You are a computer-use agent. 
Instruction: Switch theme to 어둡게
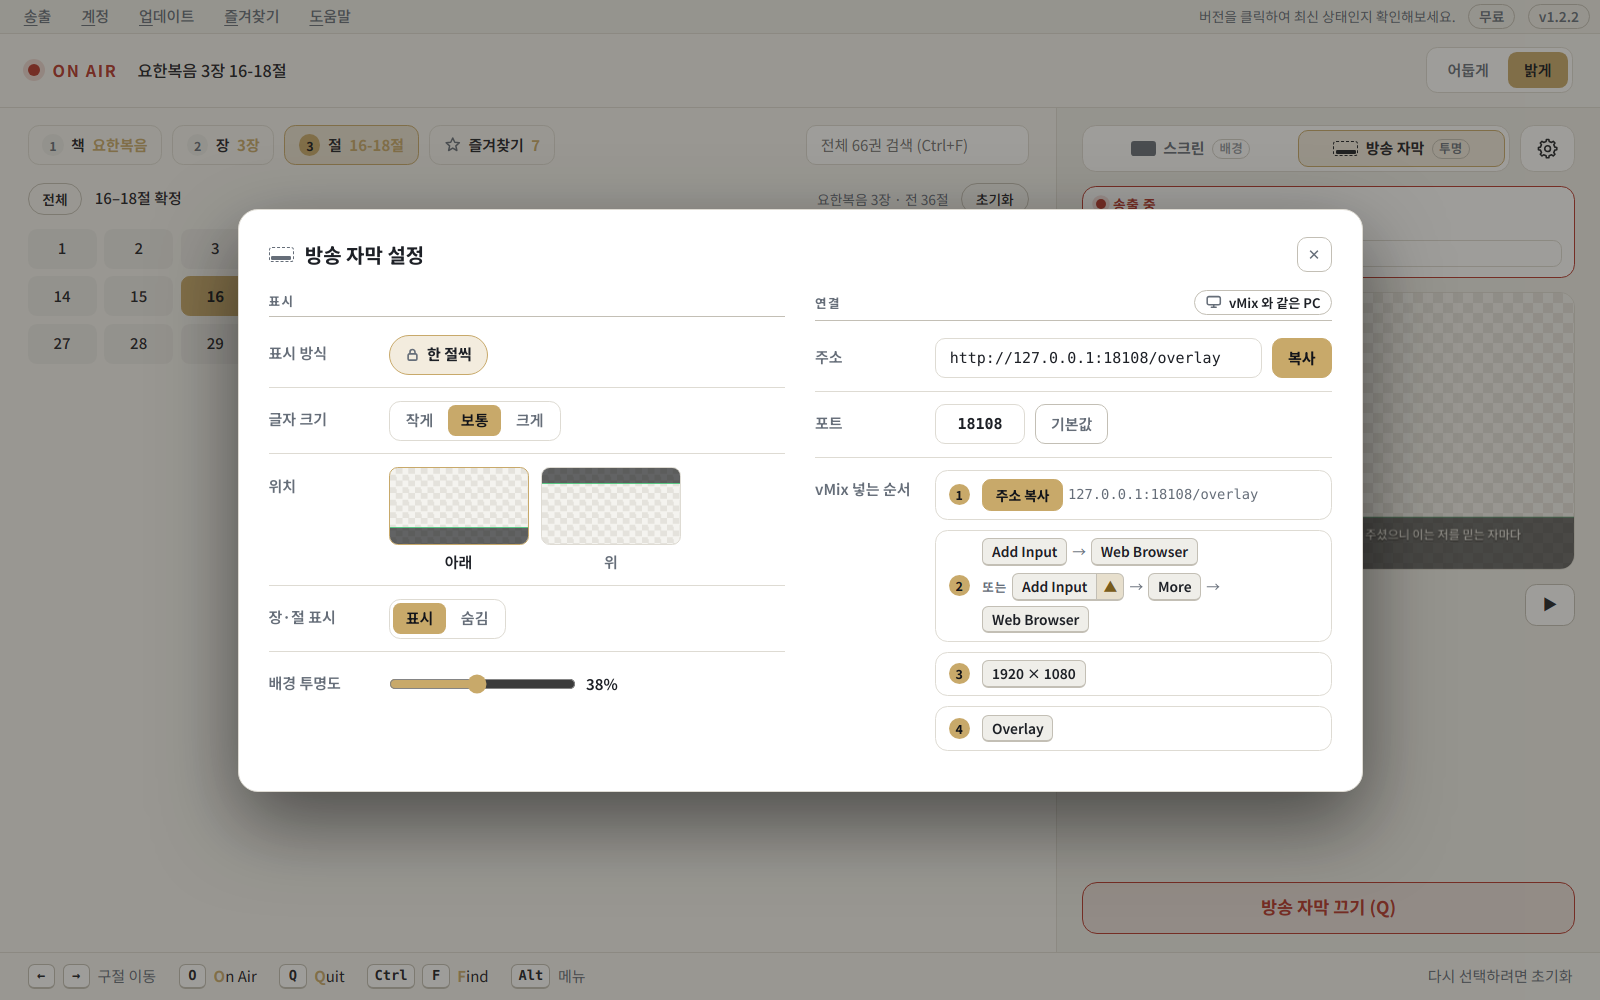(1468, 70)
